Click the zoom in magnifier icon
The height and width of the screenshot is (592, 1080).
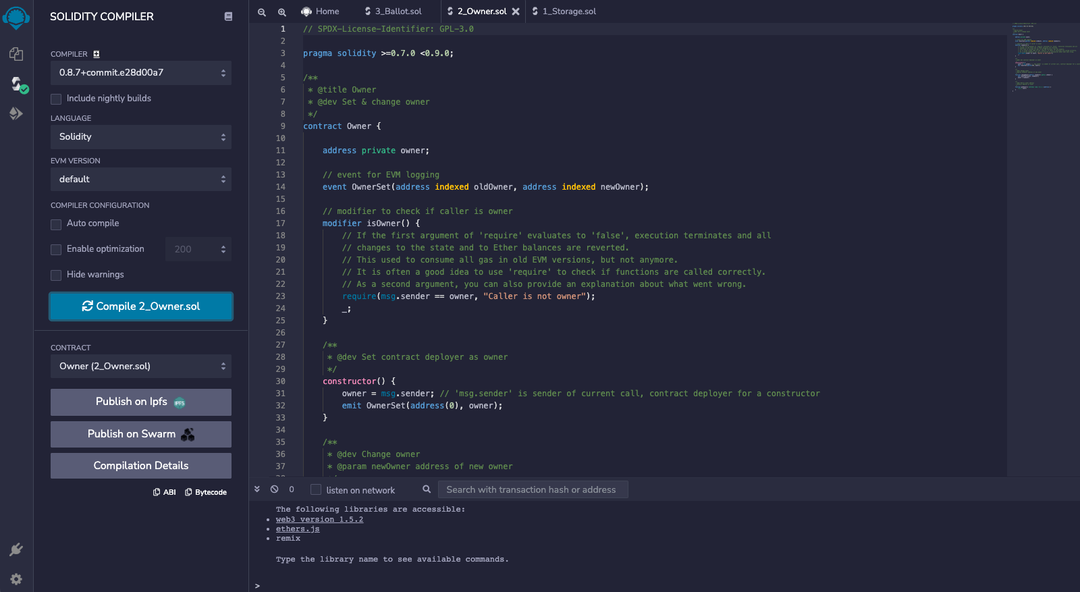(x=282, y=12)
